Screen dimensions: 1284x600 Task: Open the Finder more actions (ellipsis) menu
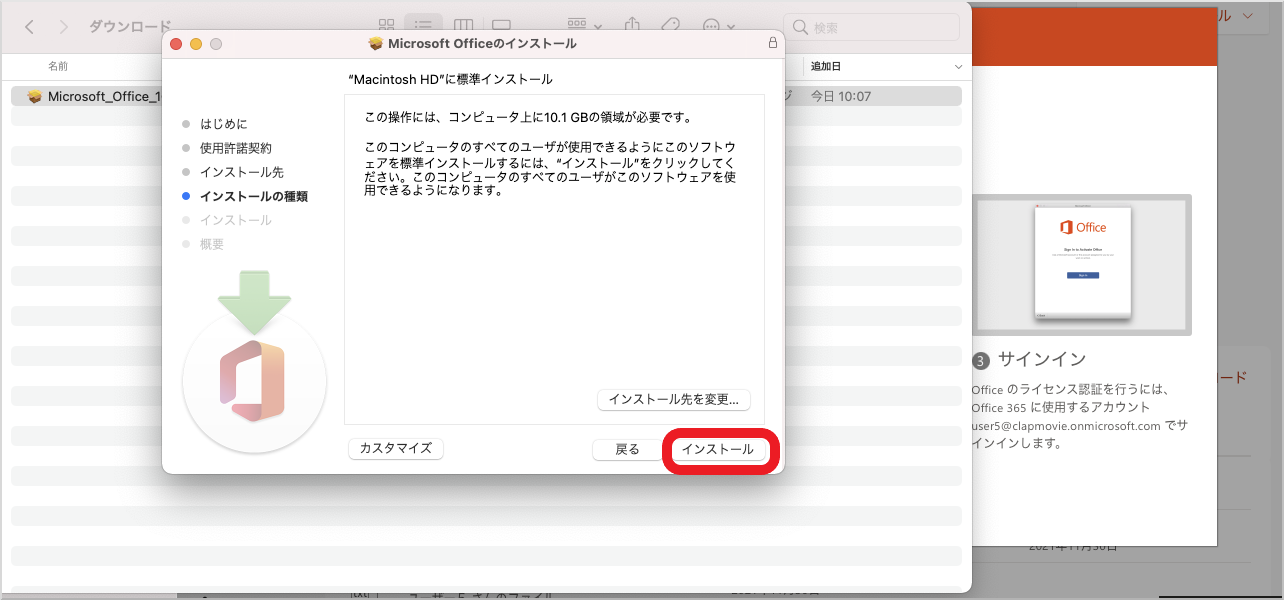(x=719, y=26)
